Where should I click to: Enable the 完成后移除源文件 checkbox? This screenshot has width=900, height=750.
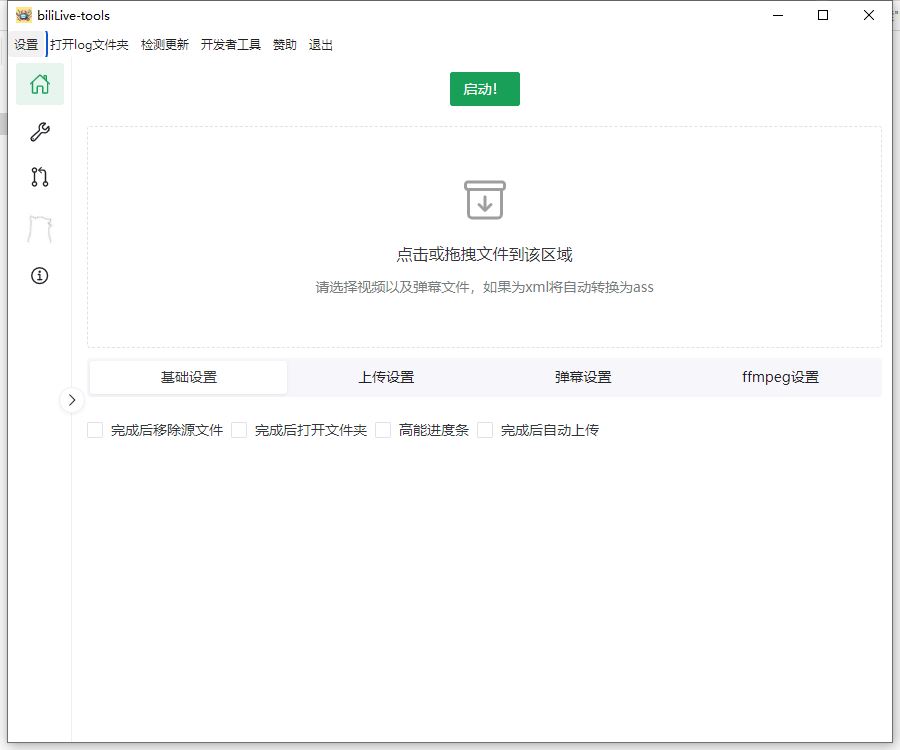point(95,430)
